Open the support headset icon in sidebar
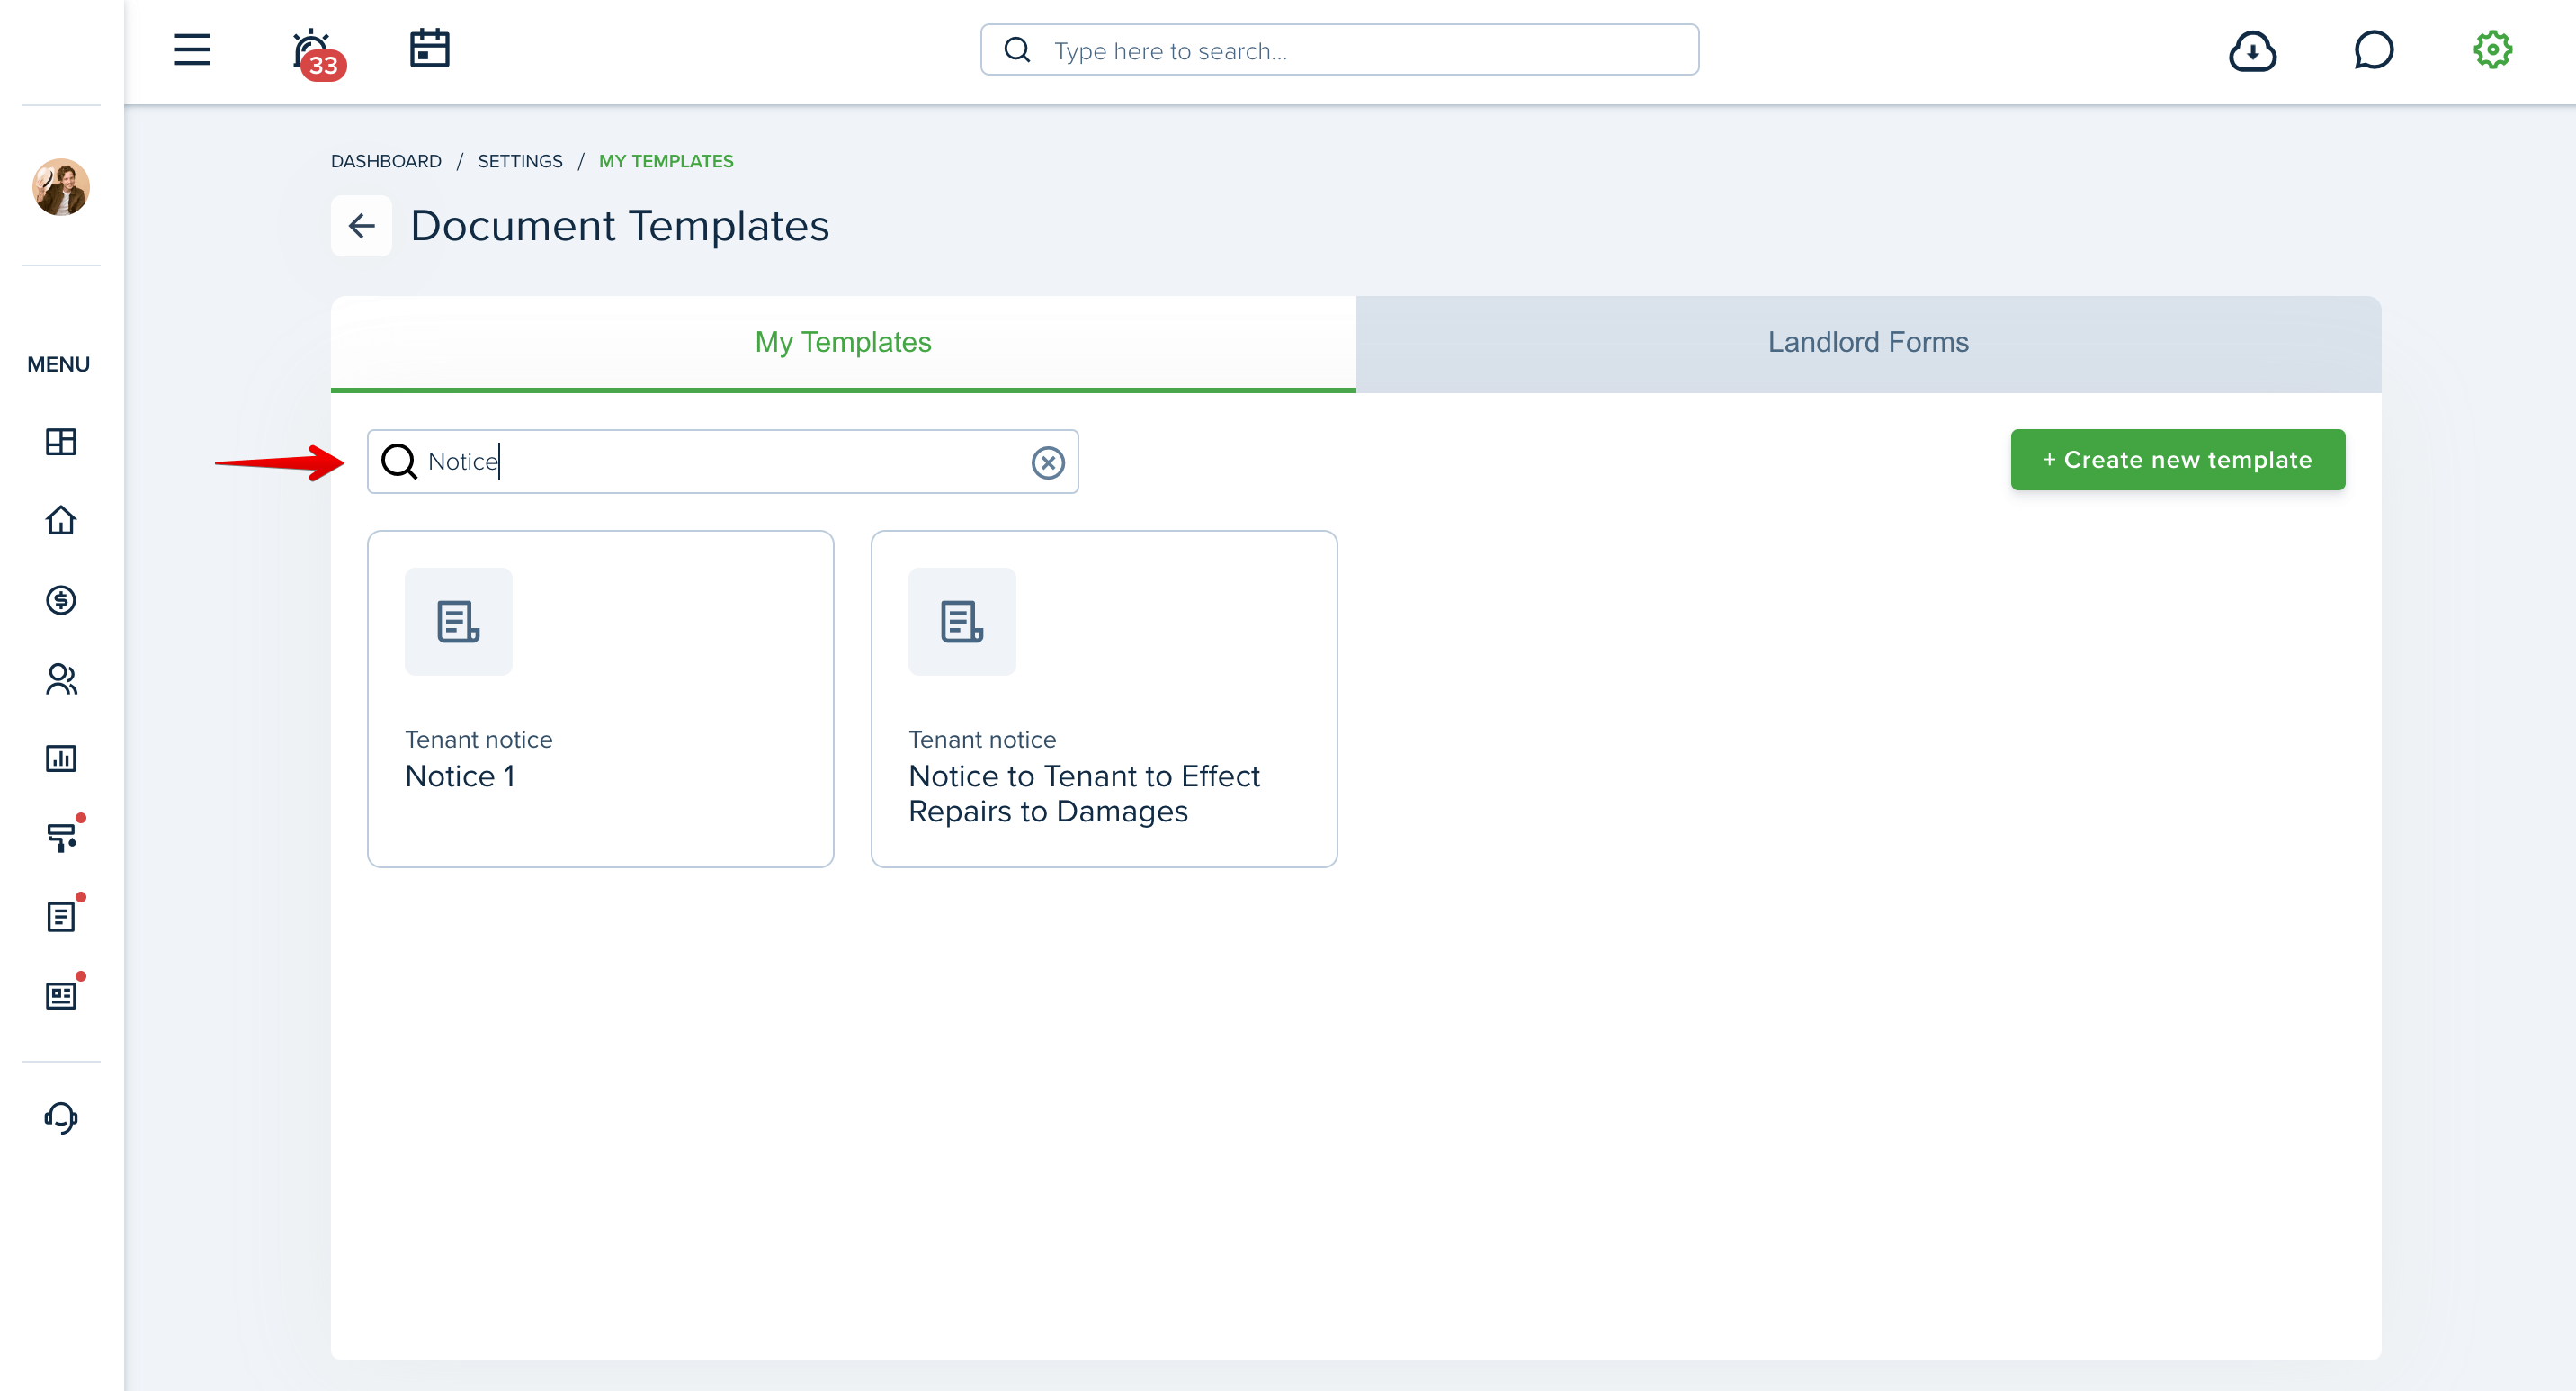2576x1391 pixels. [61, 1117]
